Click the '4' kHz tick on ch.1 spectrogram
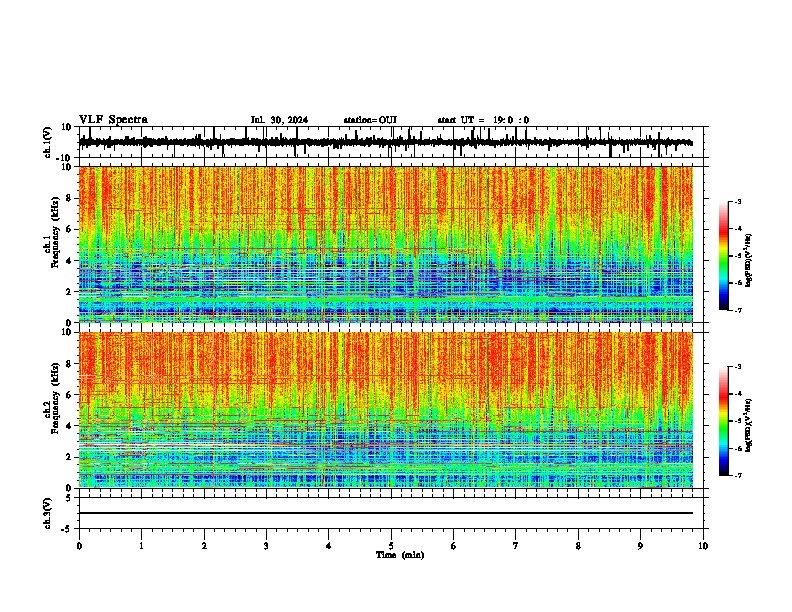 pos(69,261)
